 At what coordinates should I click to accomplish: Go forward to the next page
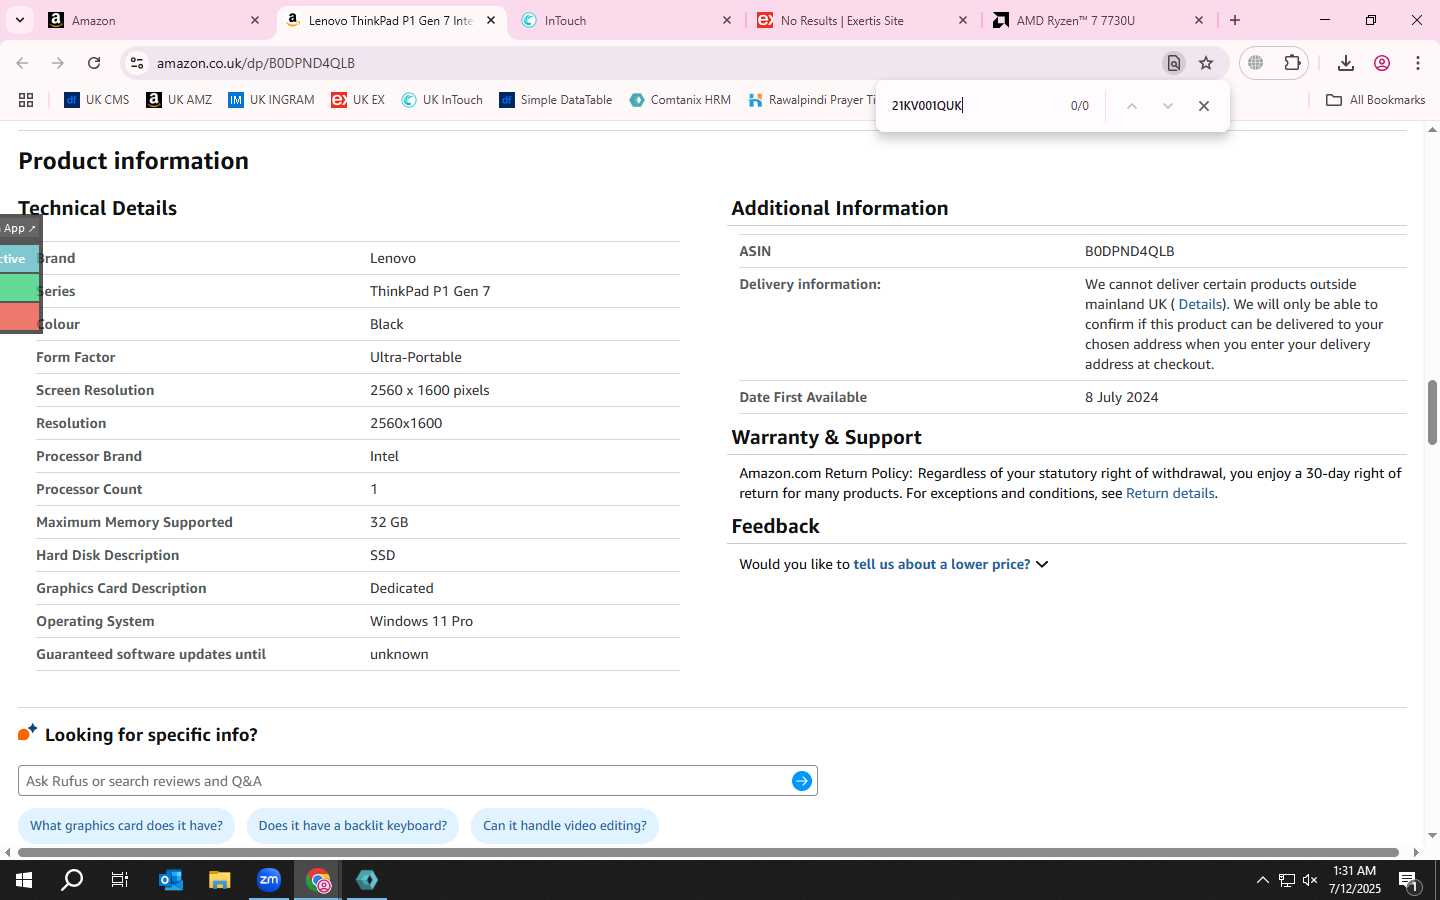click(x=58, y=63)
